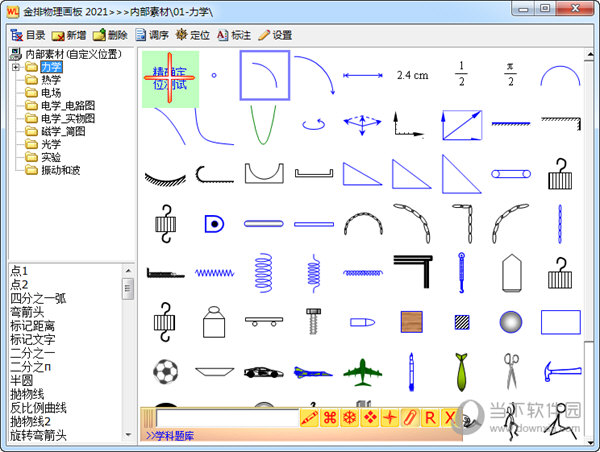This screenshot has width=600, height=452.
Task: Pick the 2.4 cm text label
Action: tap(412, 75)
